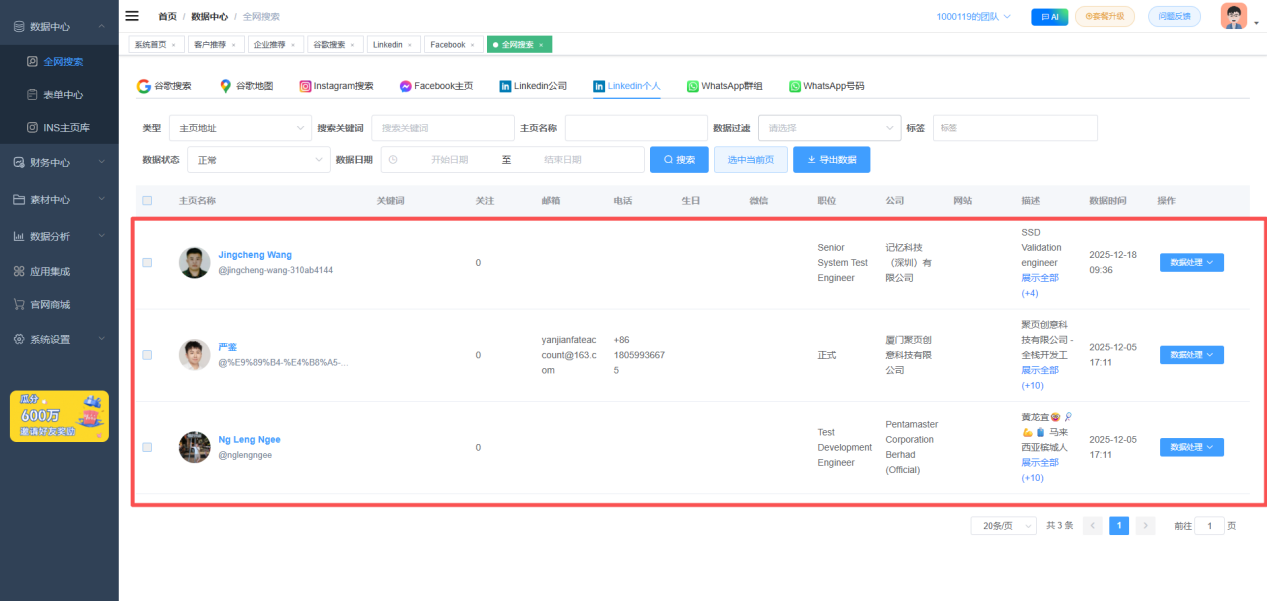Open the WhatsApp groups tab
Image resolution: width=1267 pixels, height=601 pixels.
724,86
